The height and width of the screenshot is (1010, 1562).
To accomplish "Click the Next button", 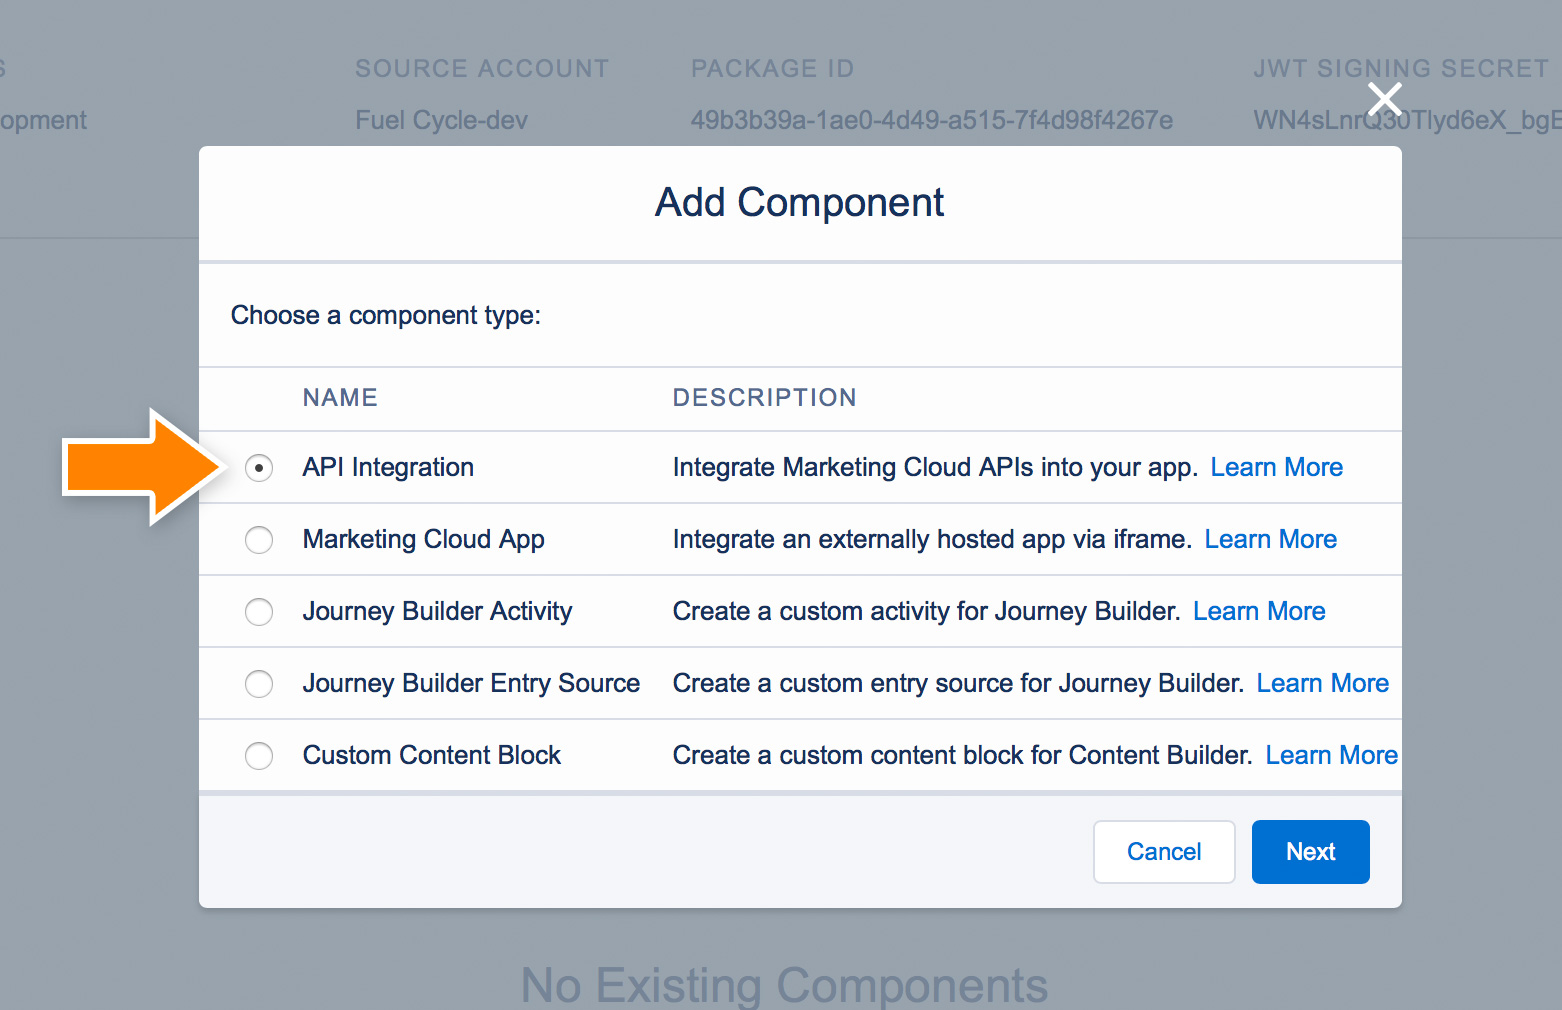I will 1310,852.
